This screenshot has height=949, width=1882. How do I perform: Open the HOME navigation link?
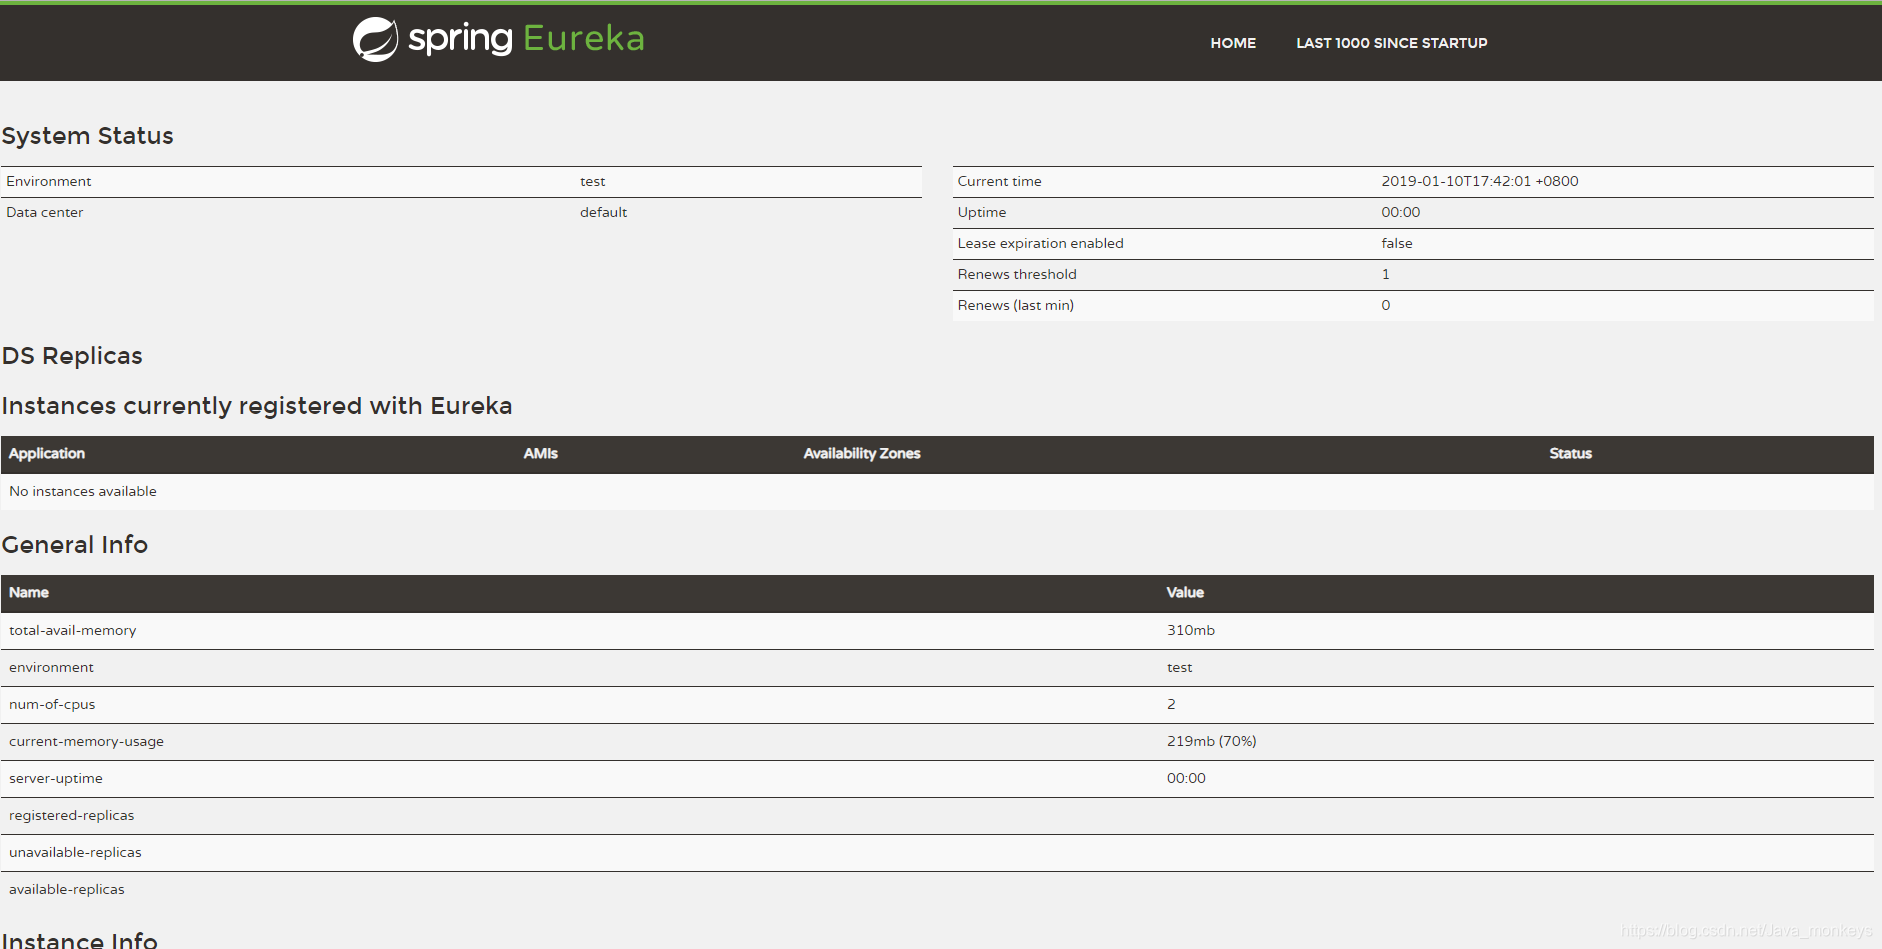[1233, 43]
